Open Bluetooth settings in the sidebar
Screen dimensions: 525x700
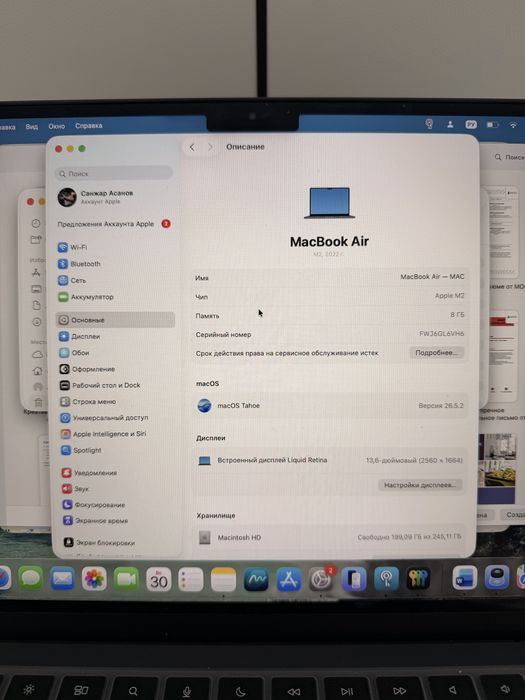79,264
